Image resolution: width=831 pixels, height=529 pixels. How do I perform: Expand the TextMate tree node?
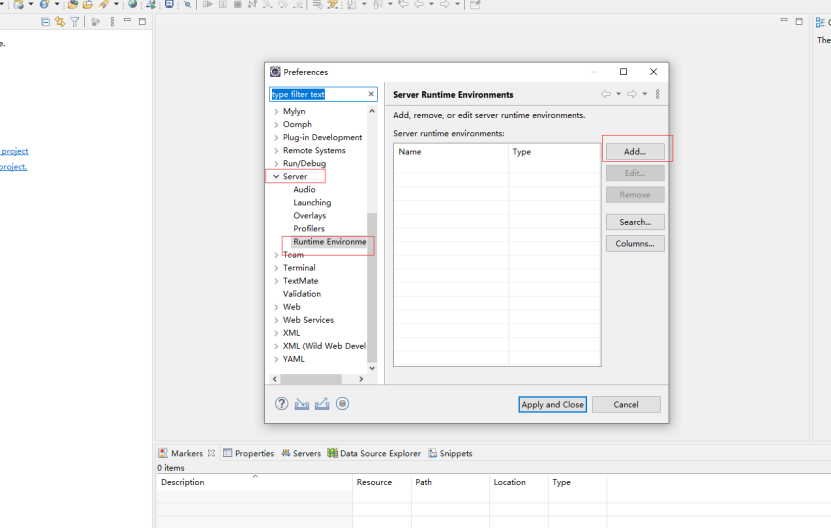pyautogui.click(x=276, y=281)
